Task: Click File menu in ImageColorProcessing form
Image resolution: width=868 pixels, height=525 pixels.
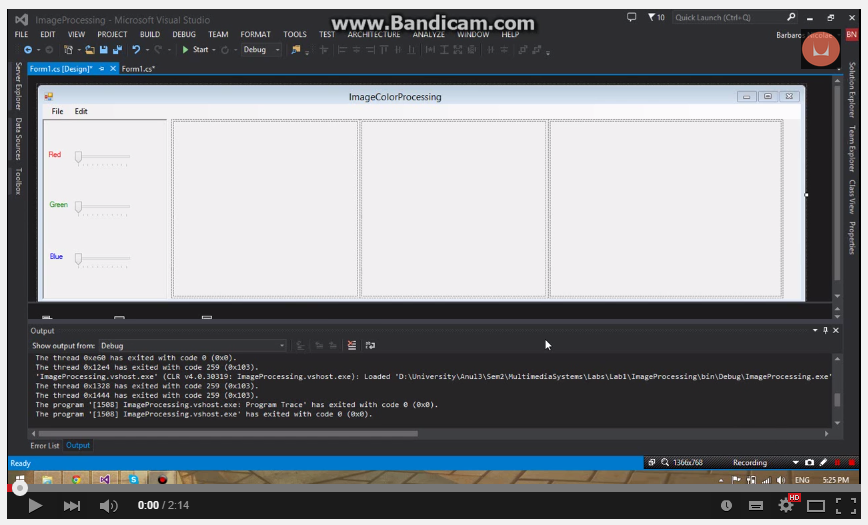Action: (58, 111)
